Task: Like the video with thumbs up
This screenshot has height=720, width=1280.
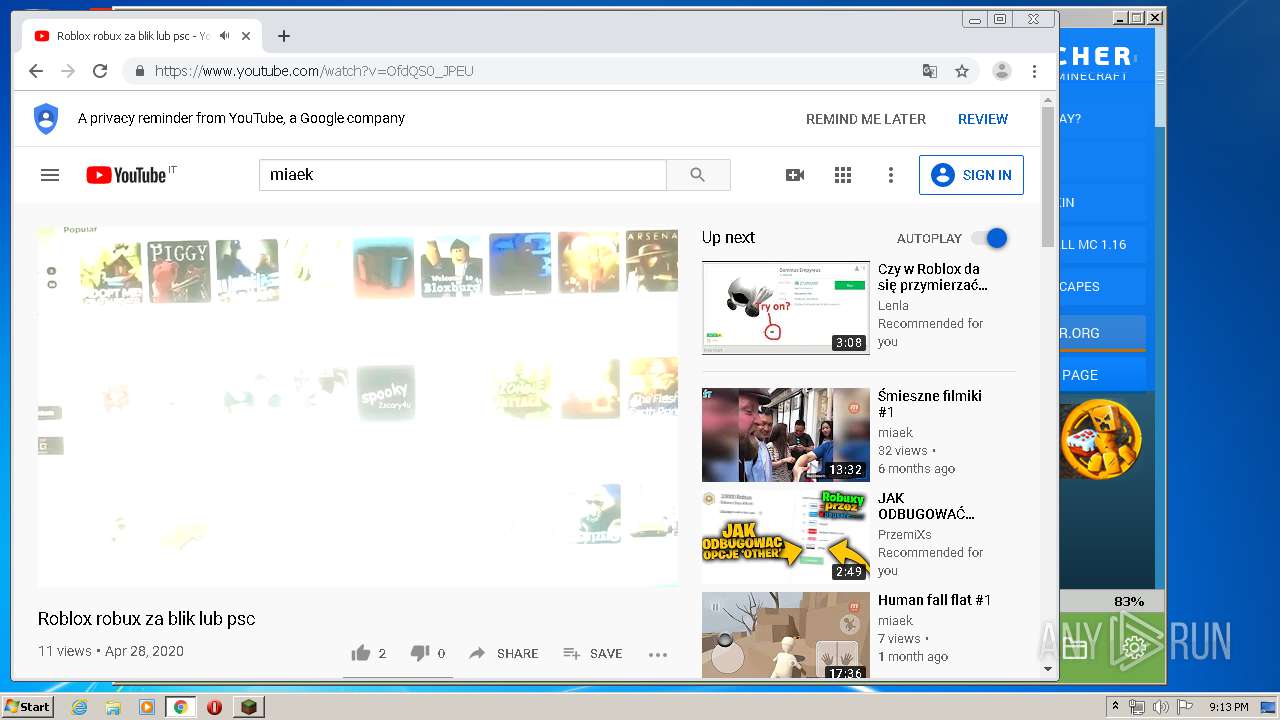Action: point(361,653)
